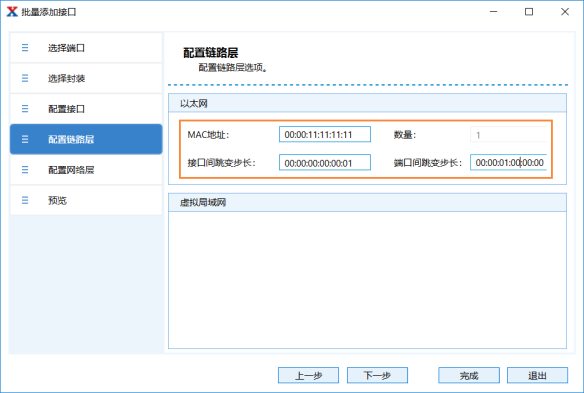The image size is (584, 393).
Task: Click the 端口间跳变步长 input field
Action: pos(508,162)
